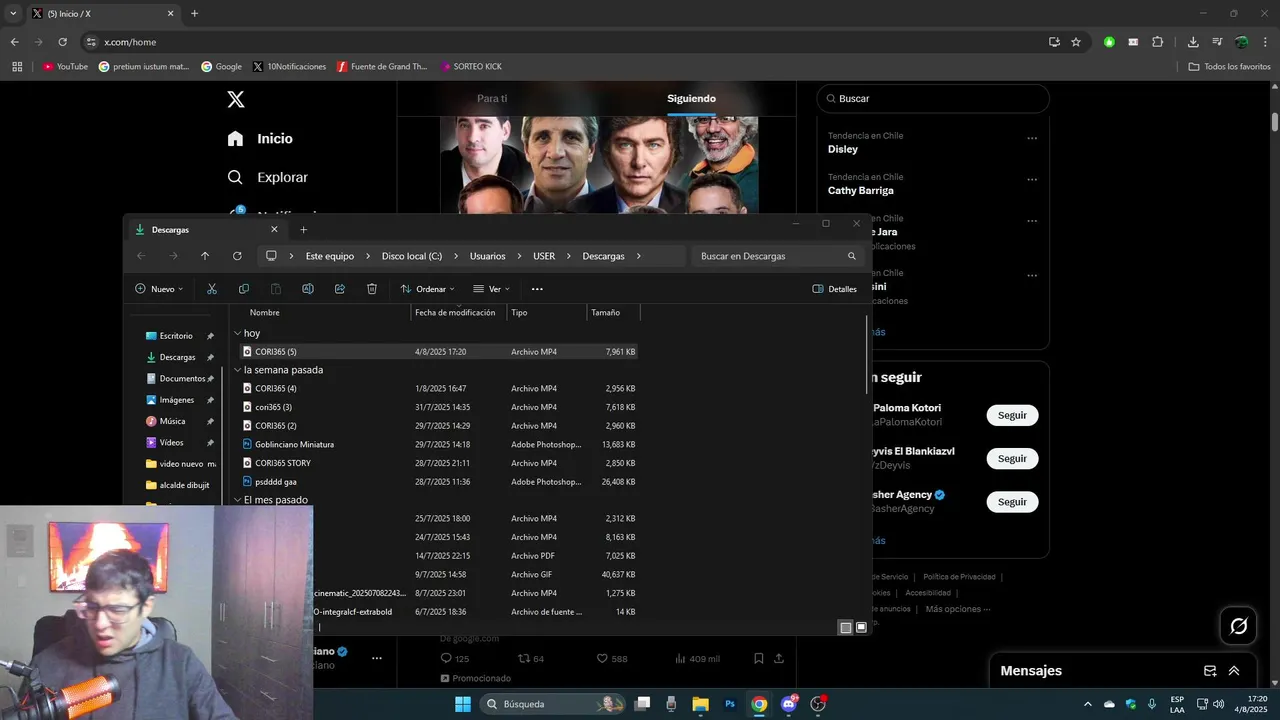
Task: Click the Up arrow in Explorer navigation
Action: (x=205, y=256)
